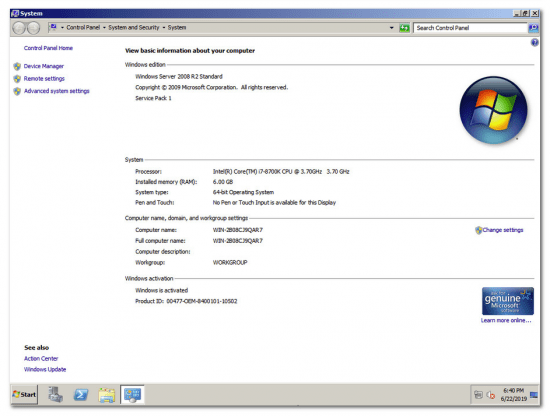Click the genuine Microsoft software badge
Image resolution: width=550 pixels, height=416 pixels.
(508, 301)
